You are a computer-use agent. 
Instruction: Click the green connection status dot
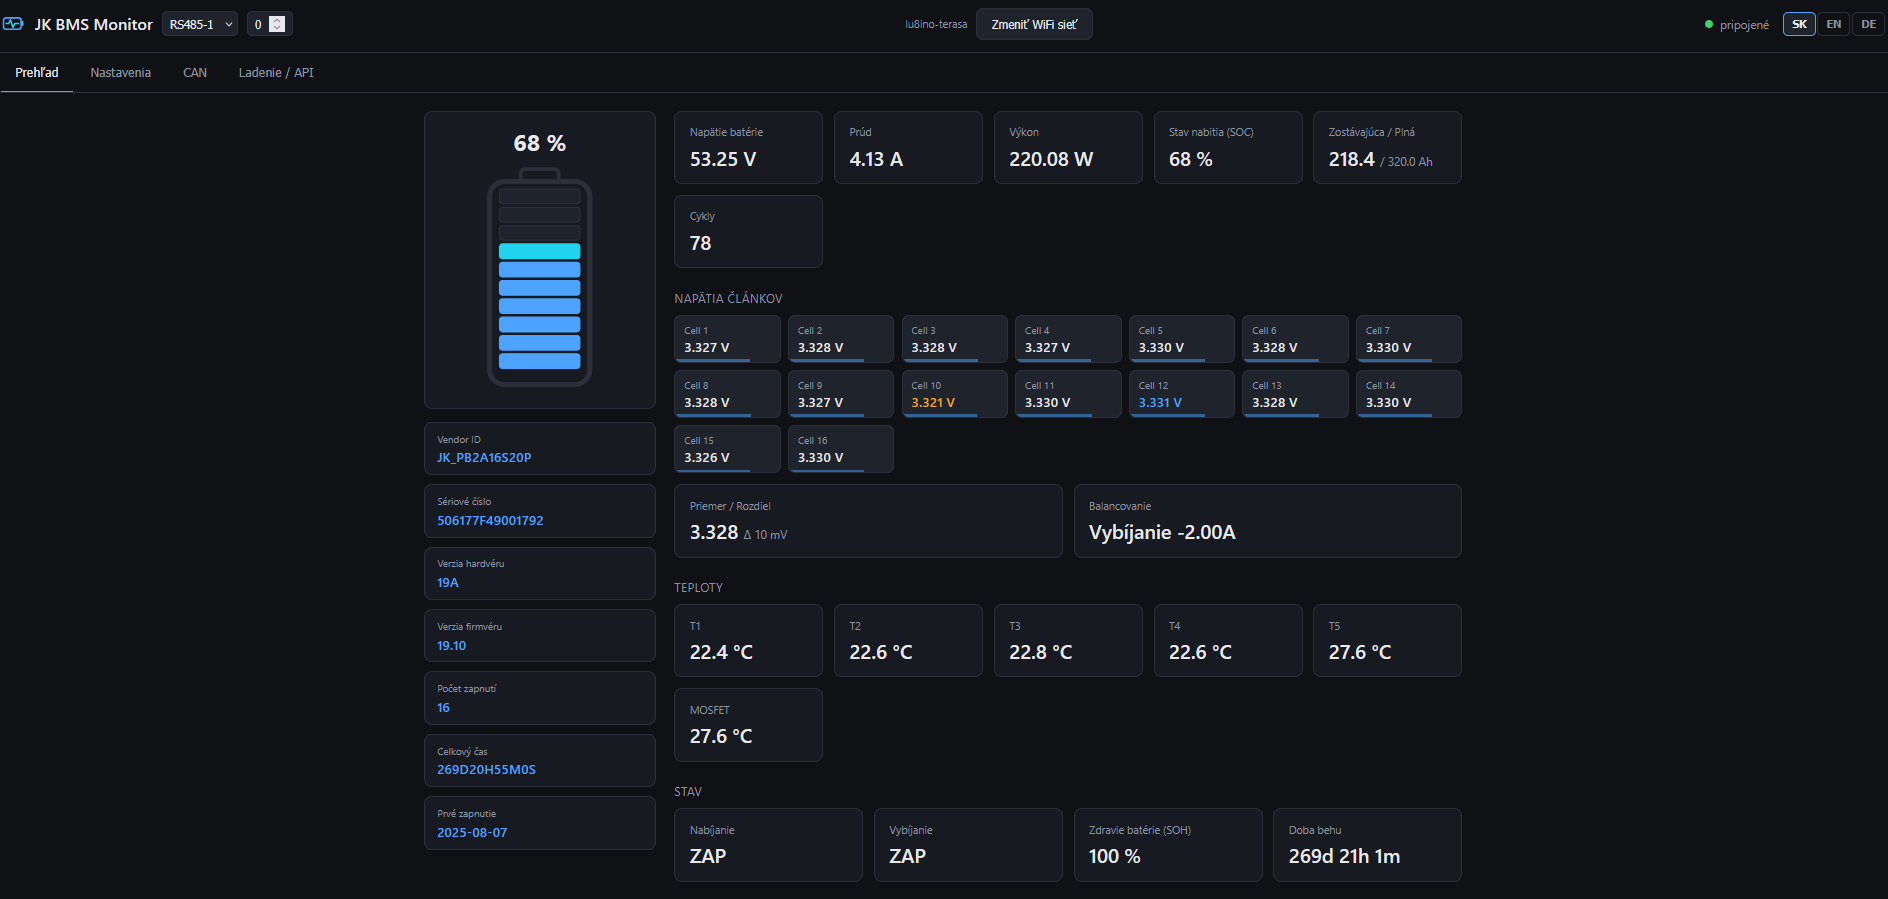1709,25
